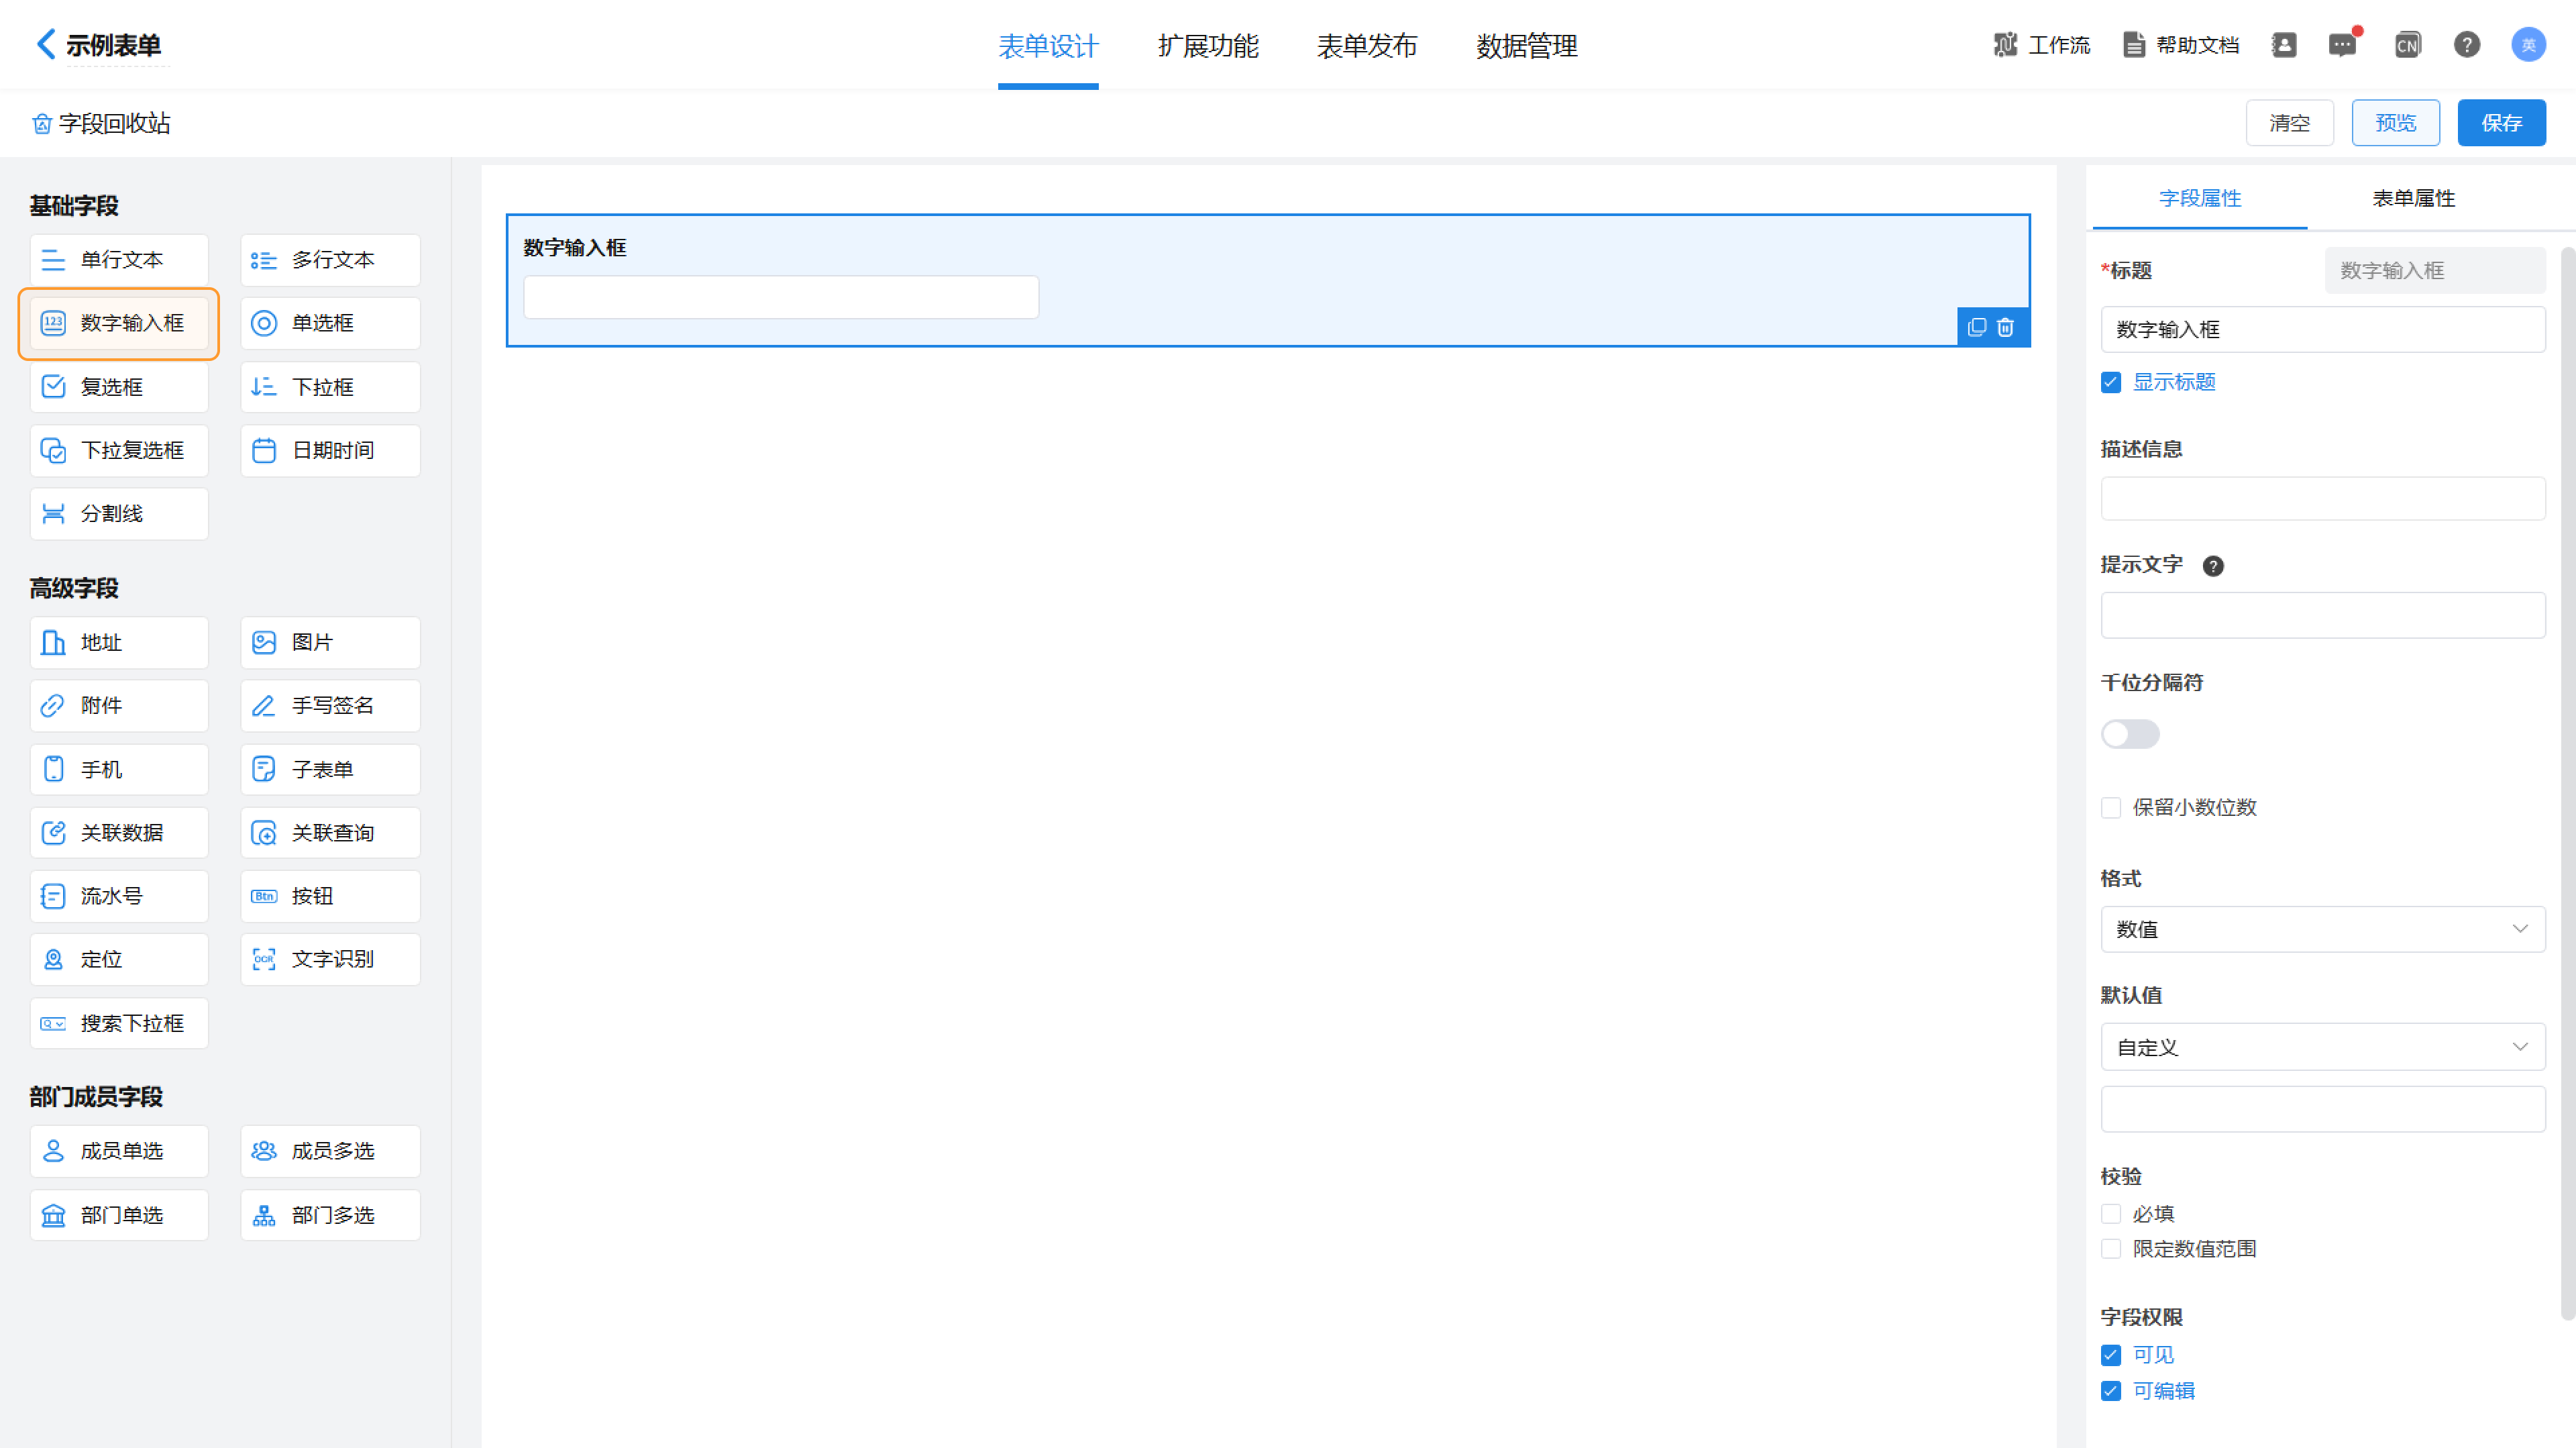Screen dimensions: 2576x1448
Task: Click the 标题 name input field
Action: 2322,329
